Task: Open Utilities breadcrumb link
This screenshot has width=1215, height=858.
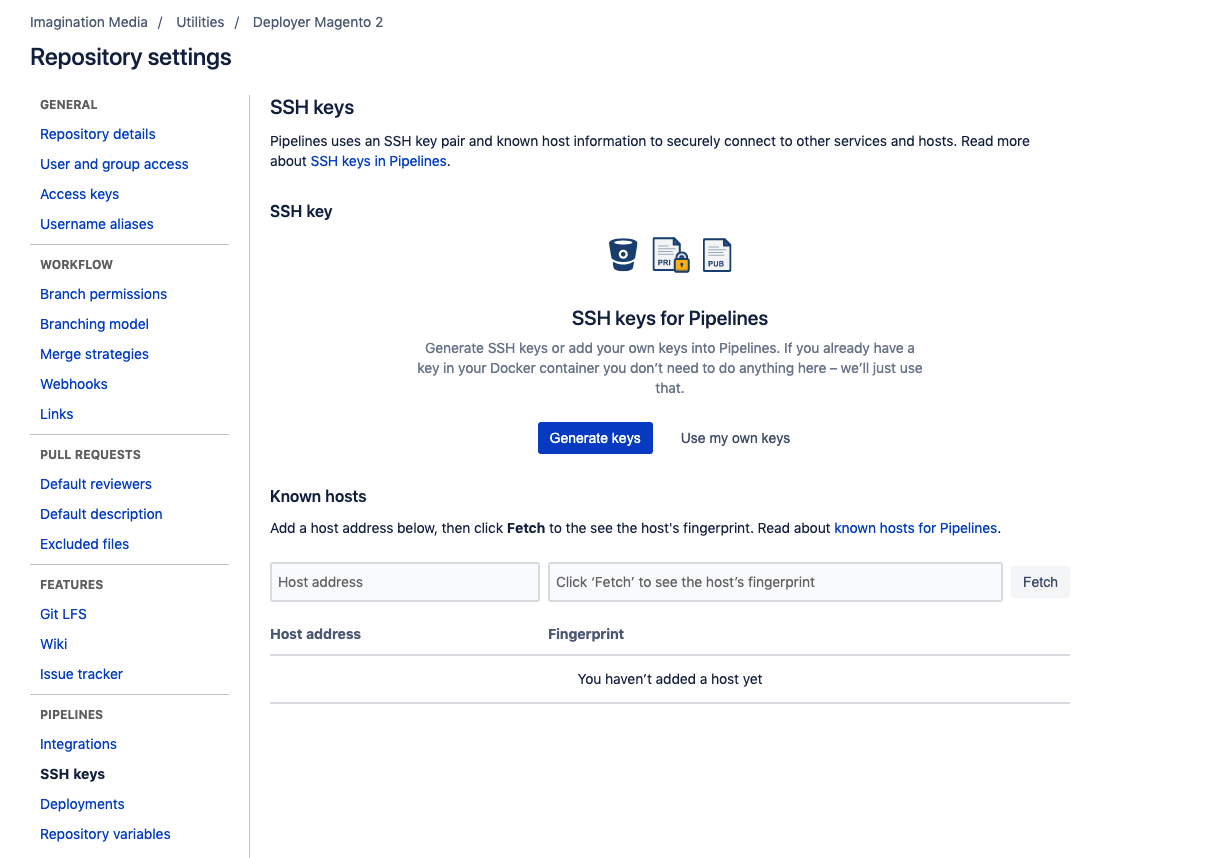Action: 200,22
